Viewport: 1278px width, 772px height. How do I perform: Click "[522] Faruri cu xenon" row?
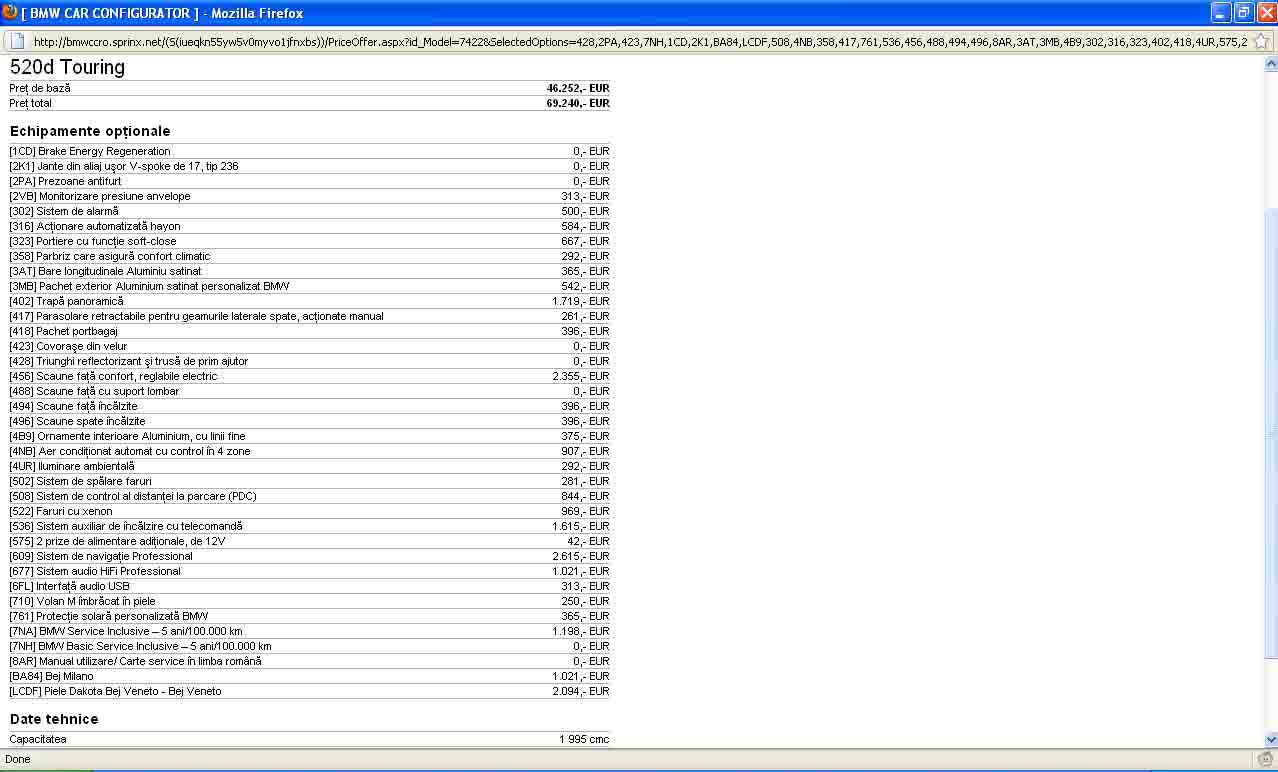pyautogui.click(x=309, y=511)
